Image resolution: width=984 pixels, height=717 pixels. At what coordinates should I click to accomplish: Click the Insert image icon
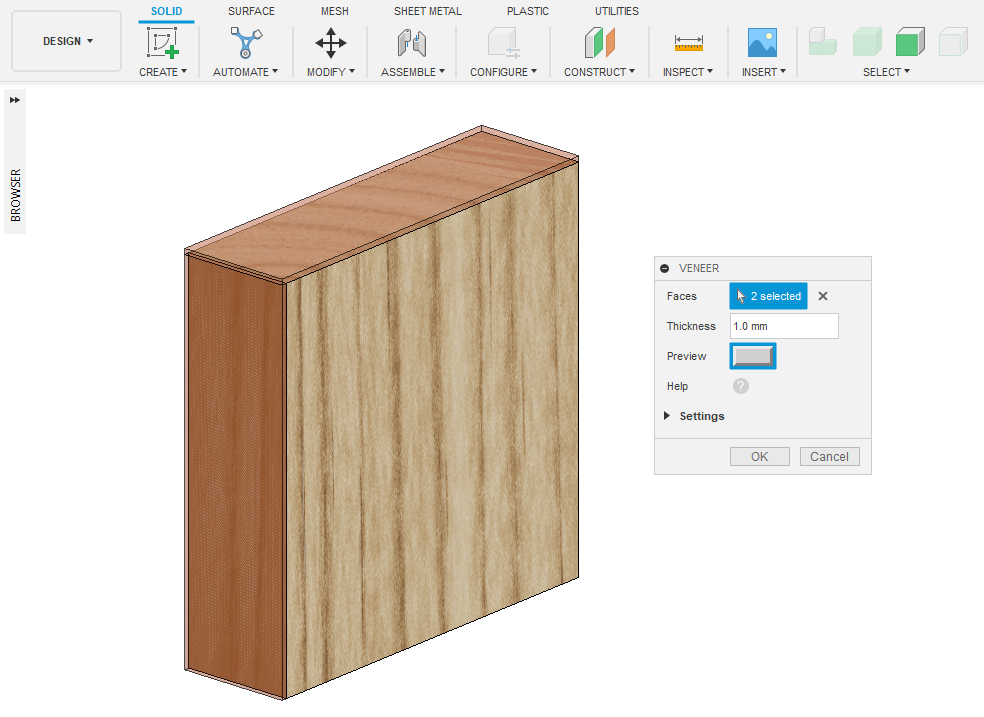(763, 43)
